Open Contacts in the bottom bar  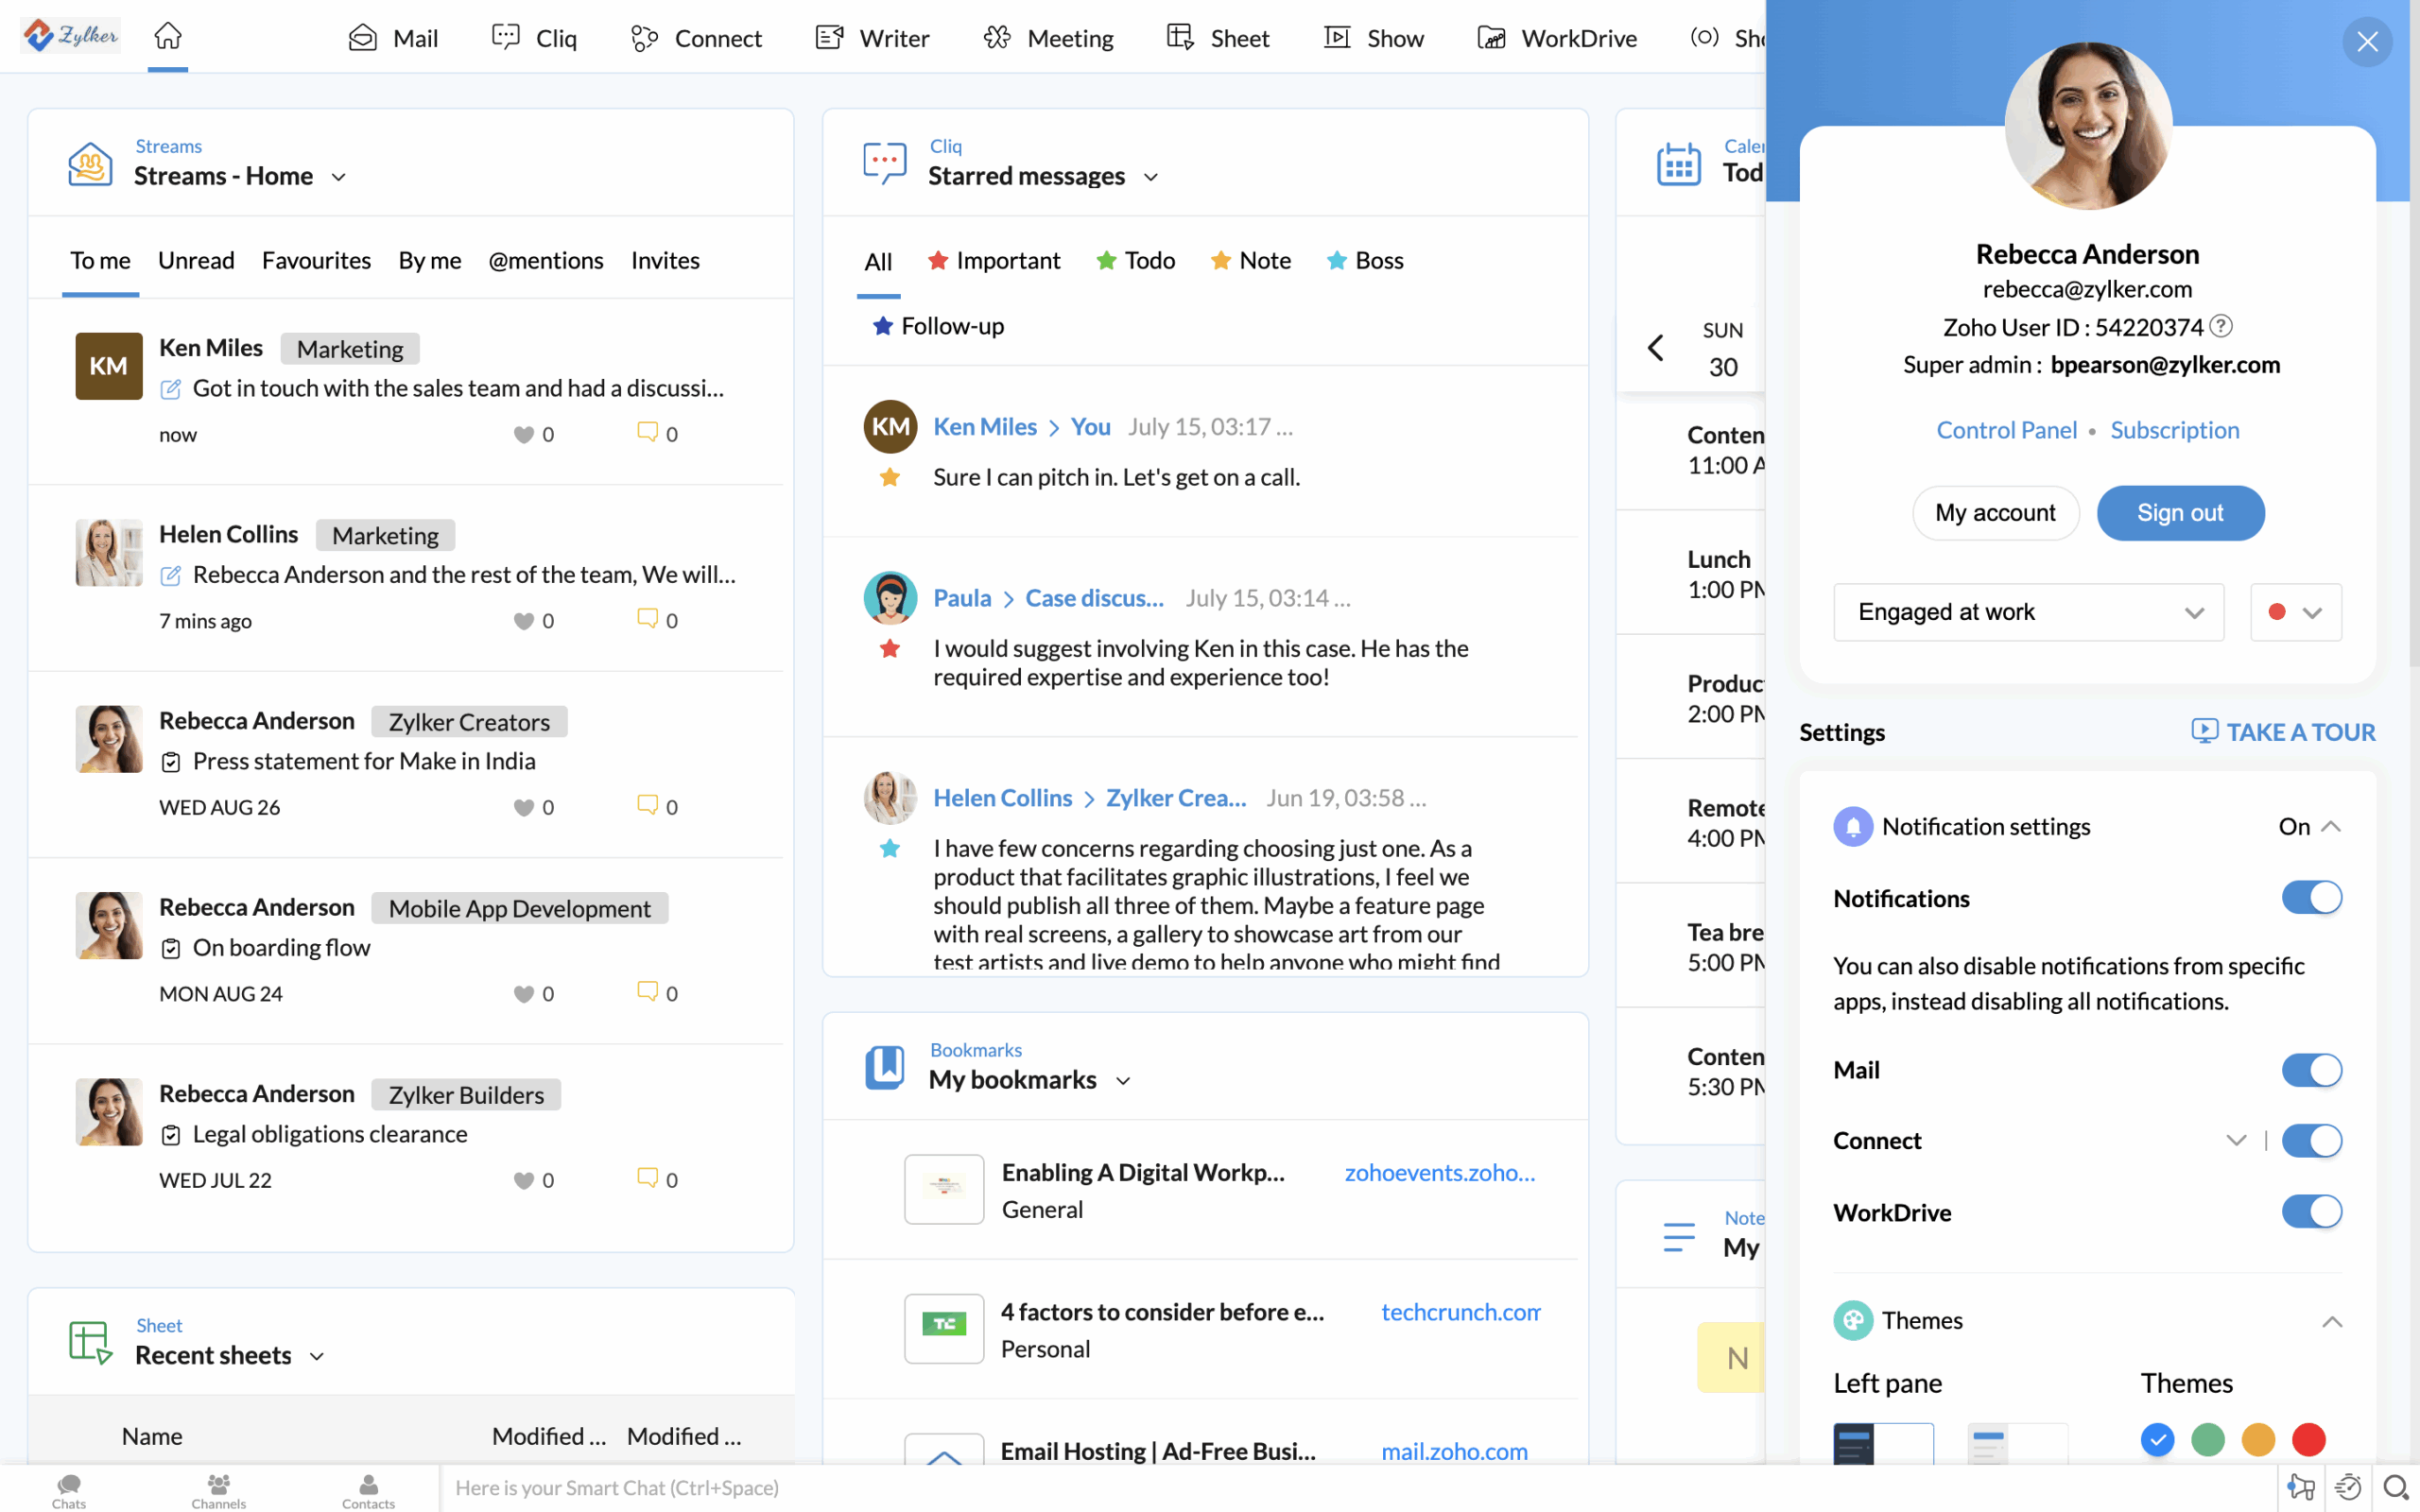368,1490
